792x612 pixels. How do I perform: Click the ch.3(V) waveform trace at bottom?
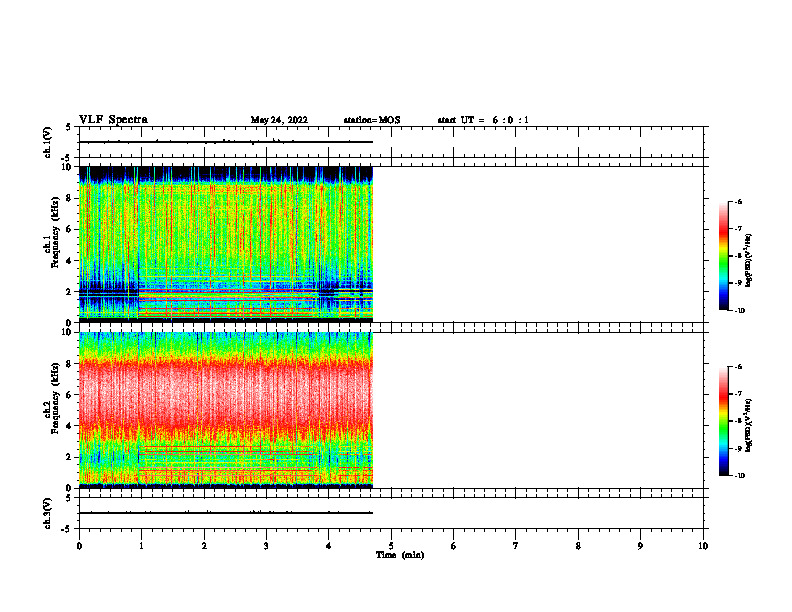coord(226,513)
